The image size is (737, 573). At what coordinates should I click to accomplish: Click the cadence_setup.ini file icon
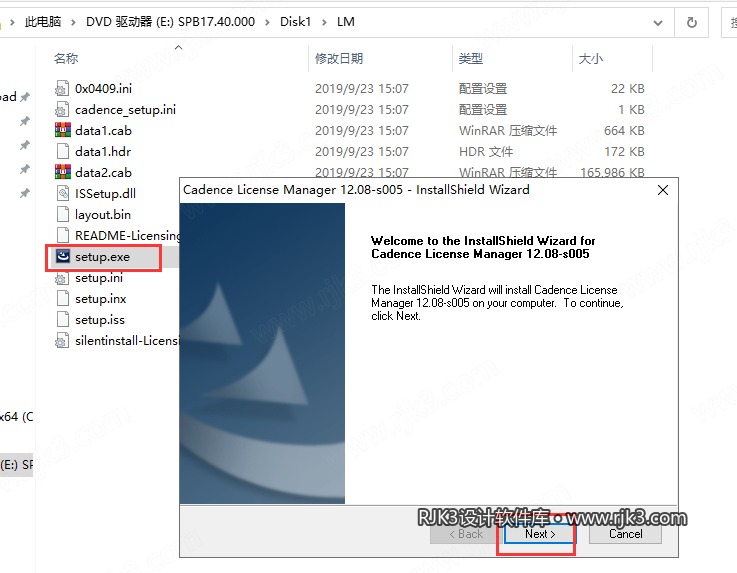(x=62, y=110)
